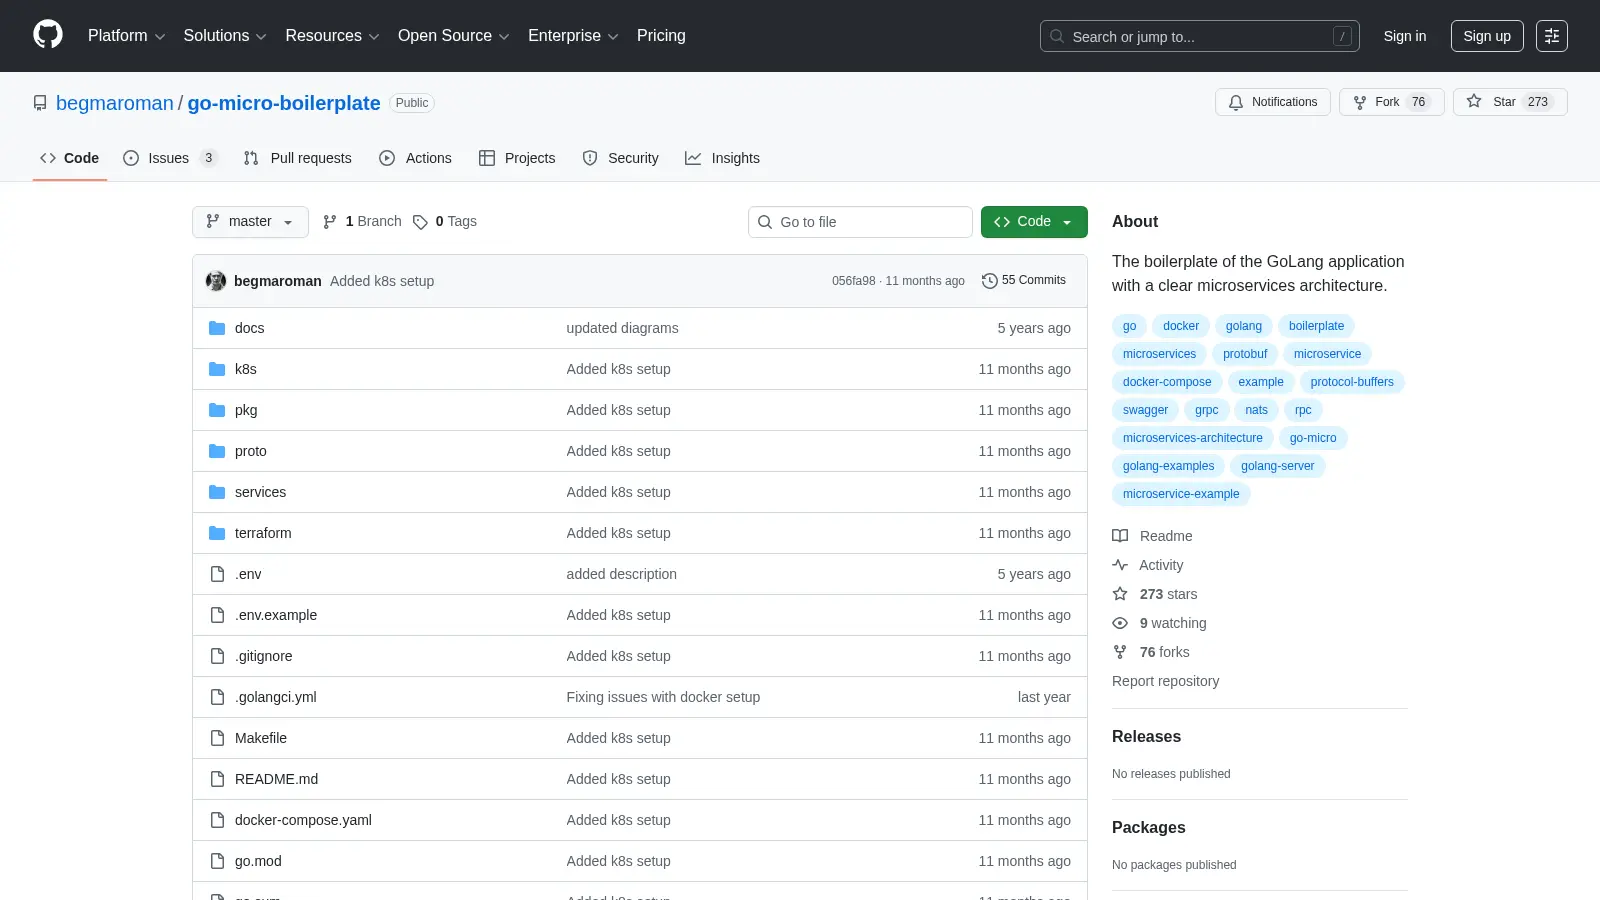Click the Notifications bell button

(x=1273, y=102)
